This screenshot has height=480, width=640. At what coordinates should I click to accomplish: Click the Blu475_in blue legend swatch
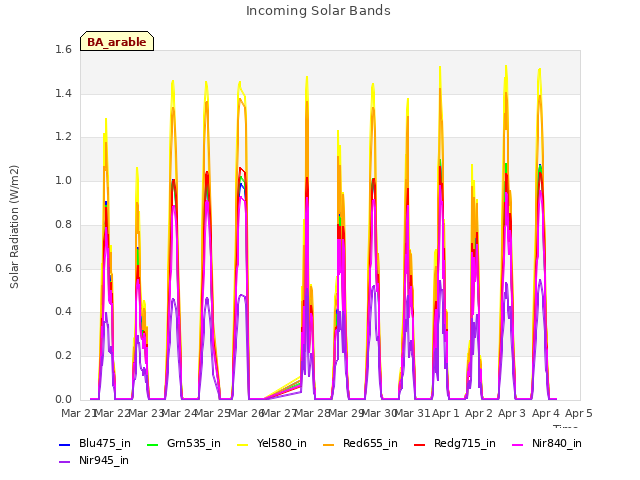click(x=64, y=444)
